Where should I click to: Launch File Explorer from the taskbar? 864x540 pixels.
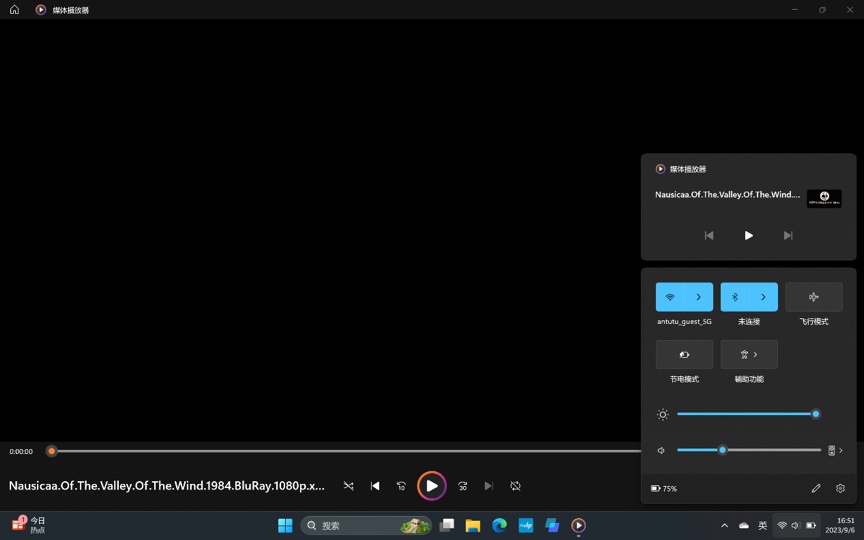click(x=473, y=526)
